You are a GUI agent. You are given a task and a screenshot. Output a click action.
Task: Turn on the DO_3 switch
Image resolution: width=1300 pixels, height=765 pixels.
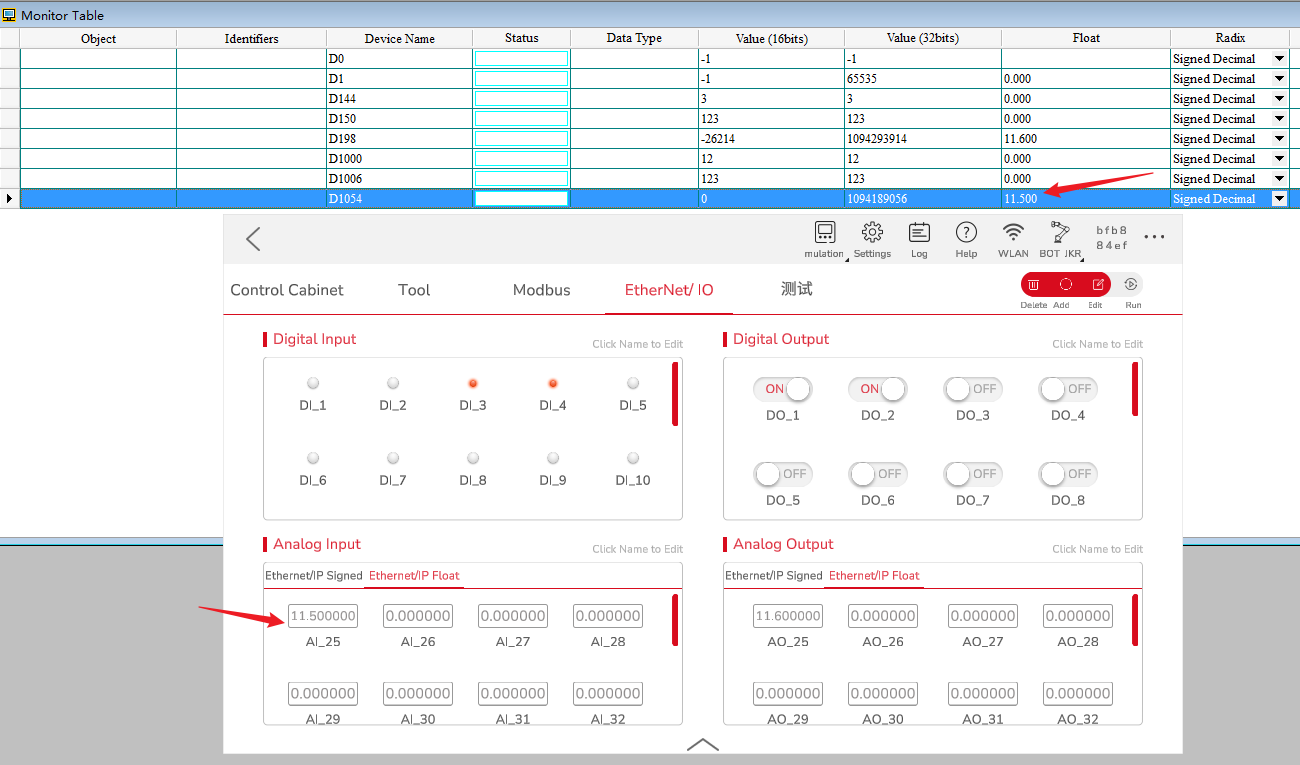[x=972, y=389]
